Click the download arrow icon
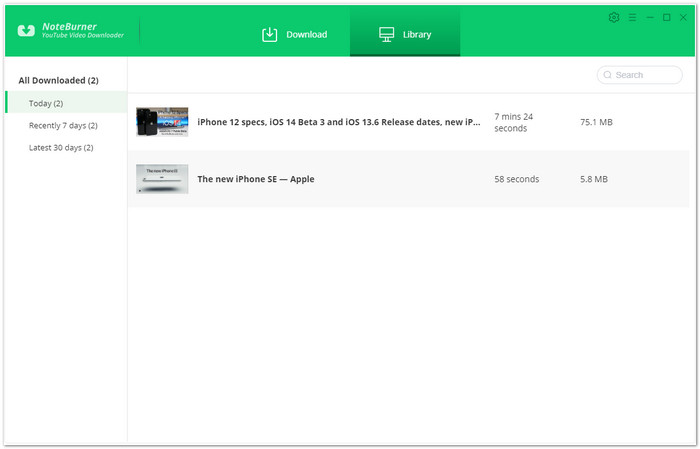 (x=269, y=34)
